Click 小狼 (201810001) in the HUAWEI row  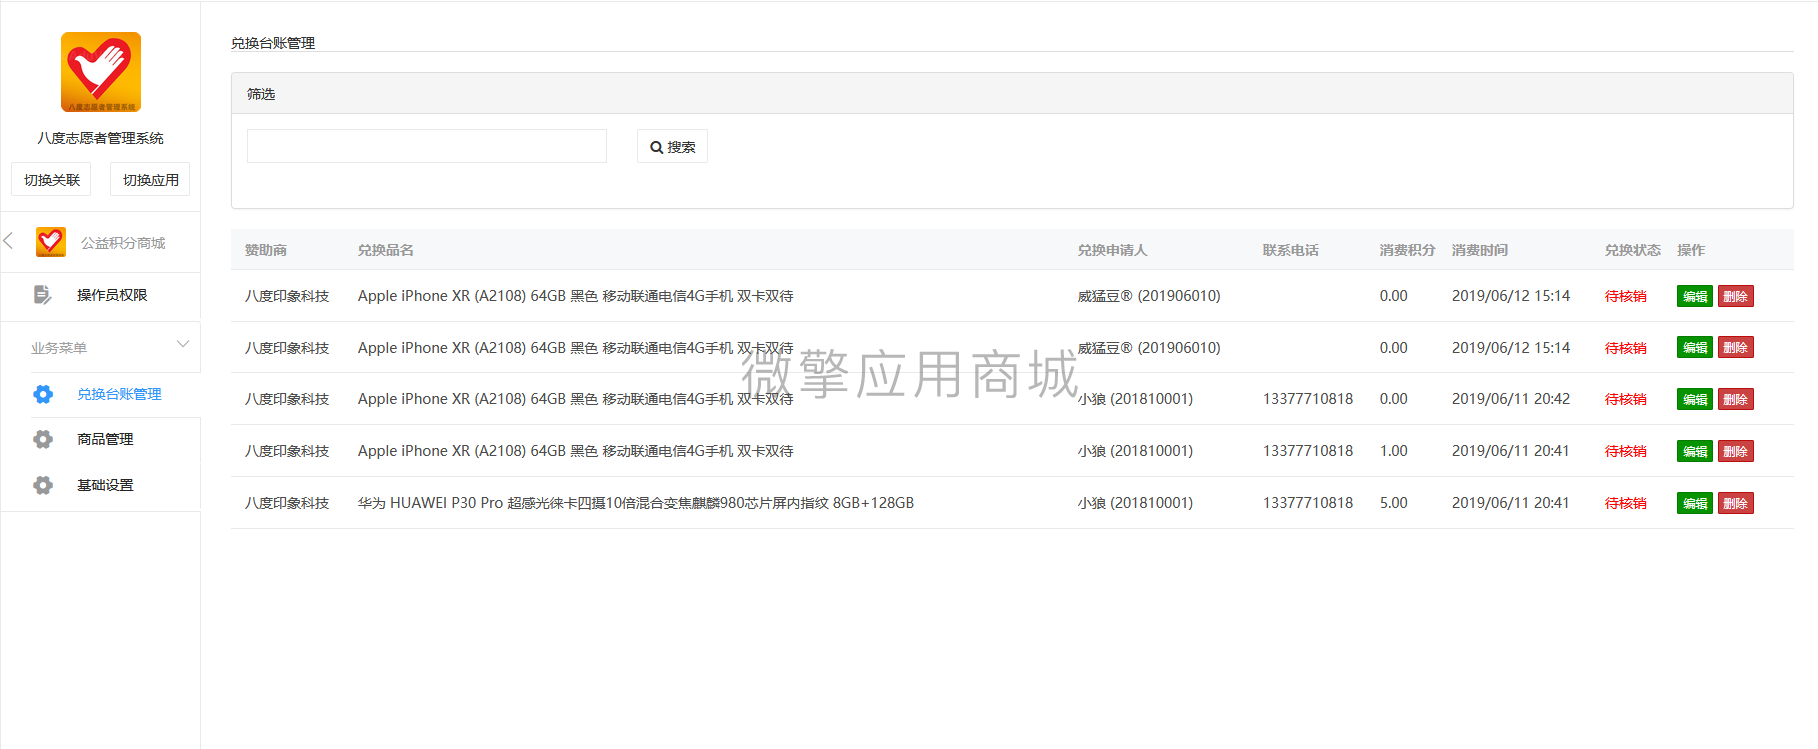[1135, 503]
